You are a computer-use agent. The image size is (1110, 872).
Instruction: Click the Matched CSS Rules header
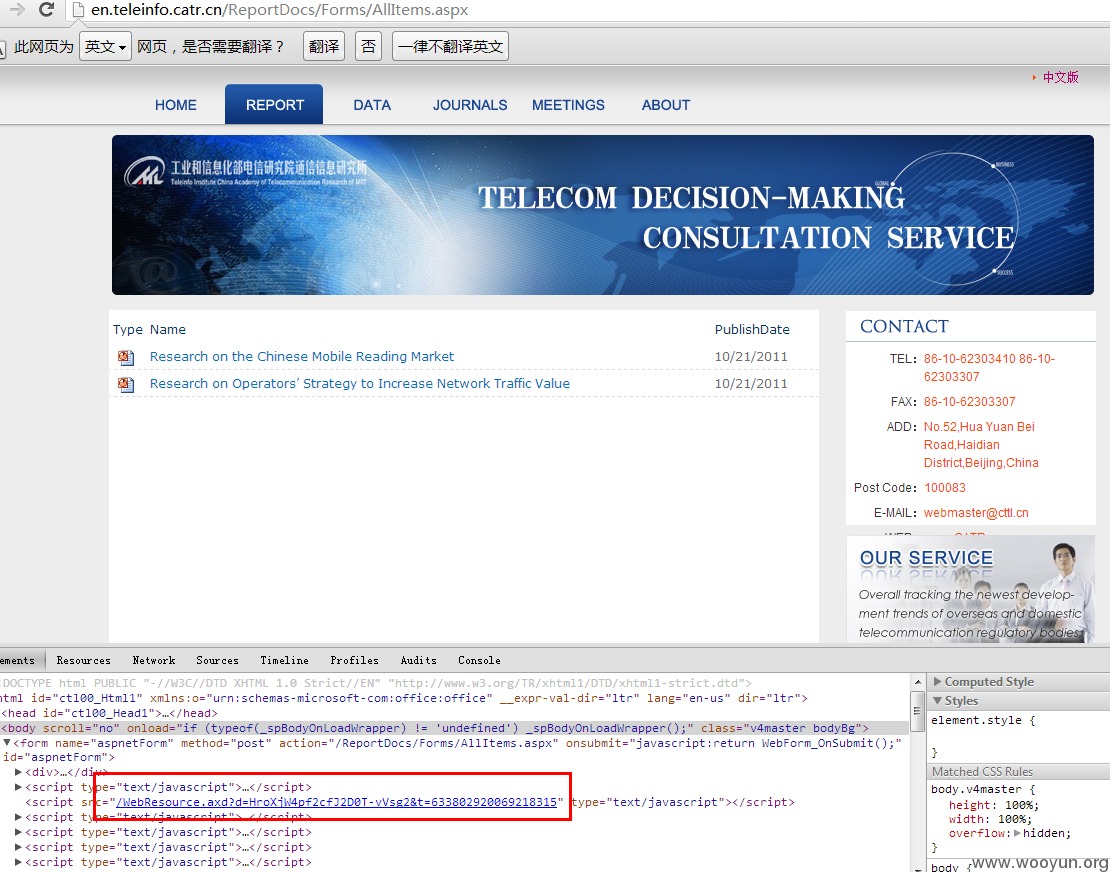1019,771
